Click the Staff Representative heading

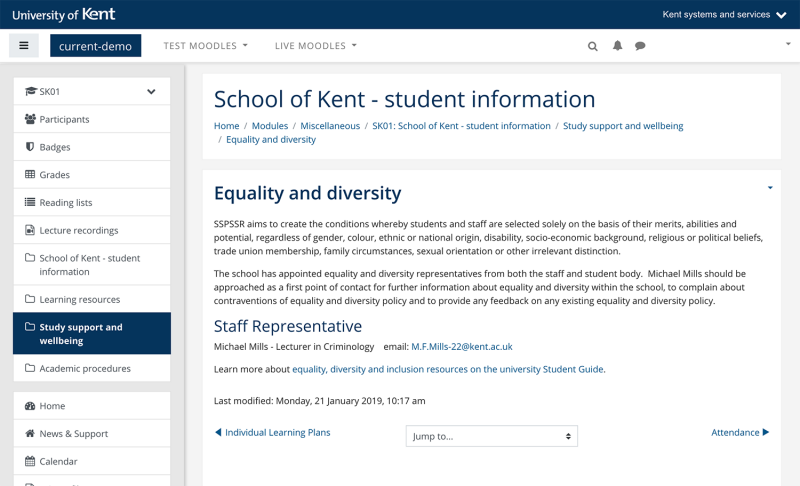pyautogui.click(x=288, y=326)
